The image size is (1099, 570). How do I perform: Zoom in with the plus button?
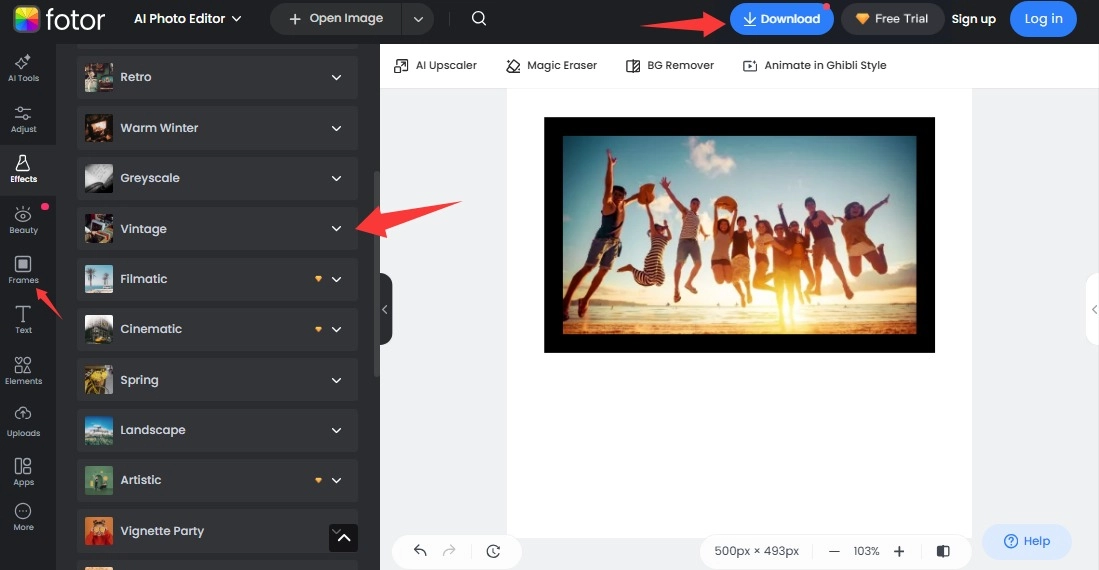pos(899,551)
